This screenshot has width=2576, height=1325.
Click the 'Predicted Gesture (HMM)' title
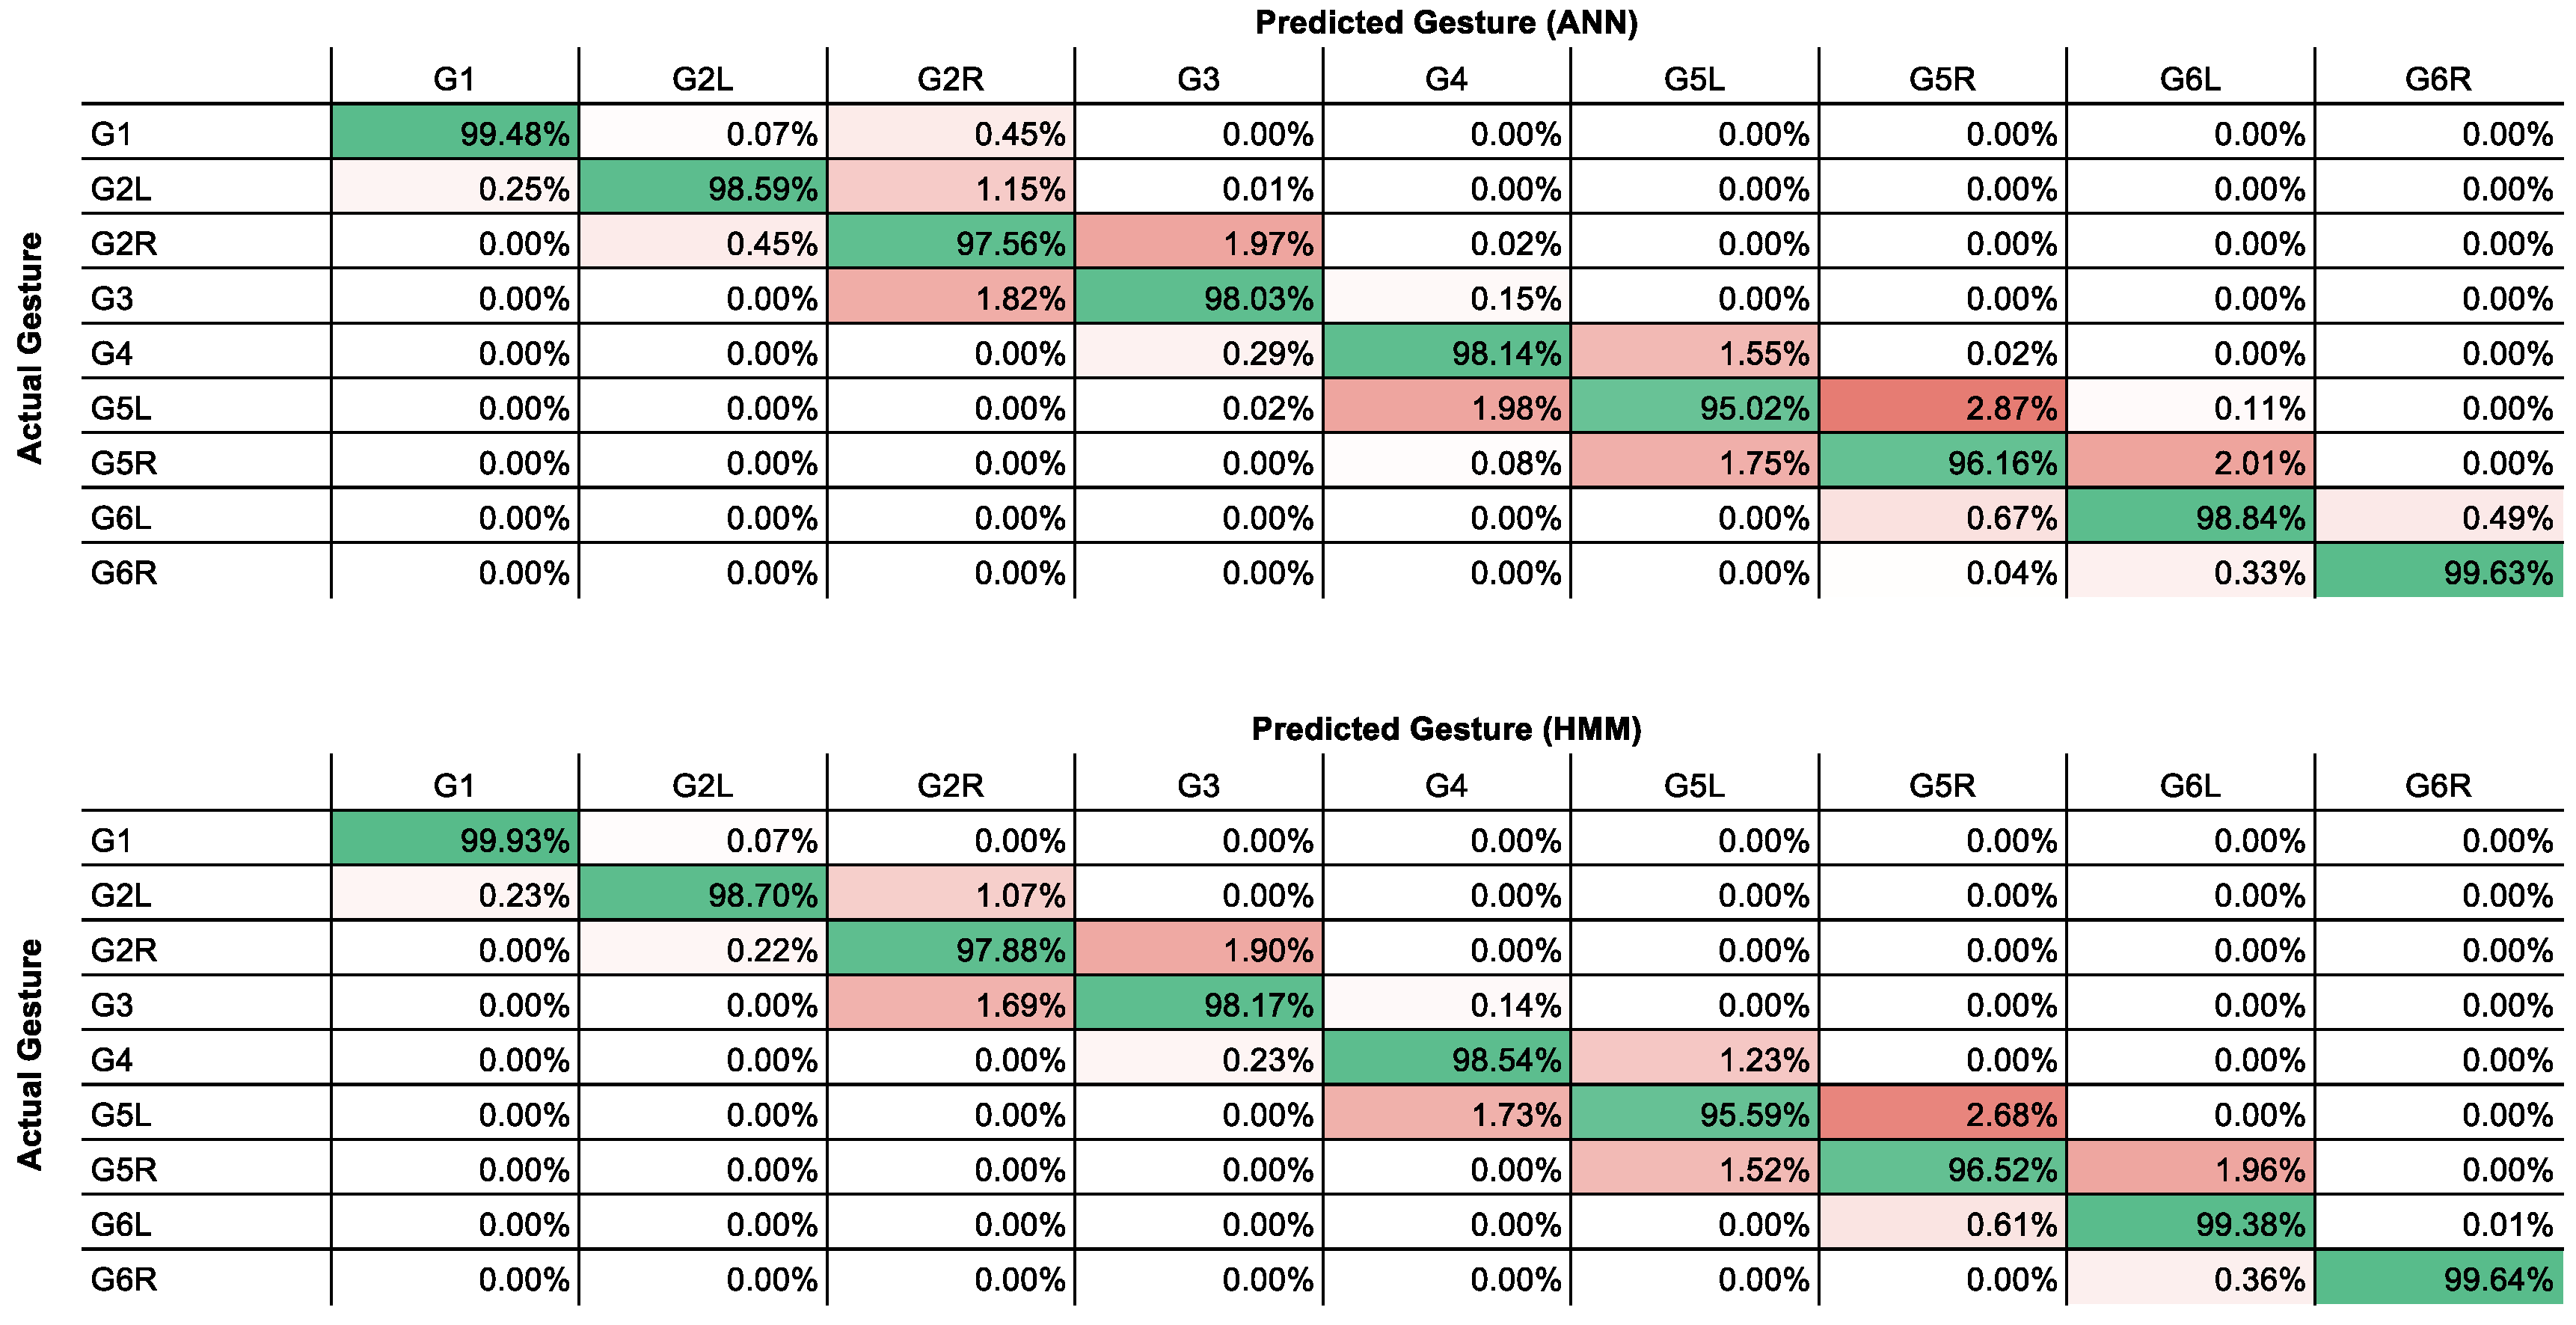1446,729
